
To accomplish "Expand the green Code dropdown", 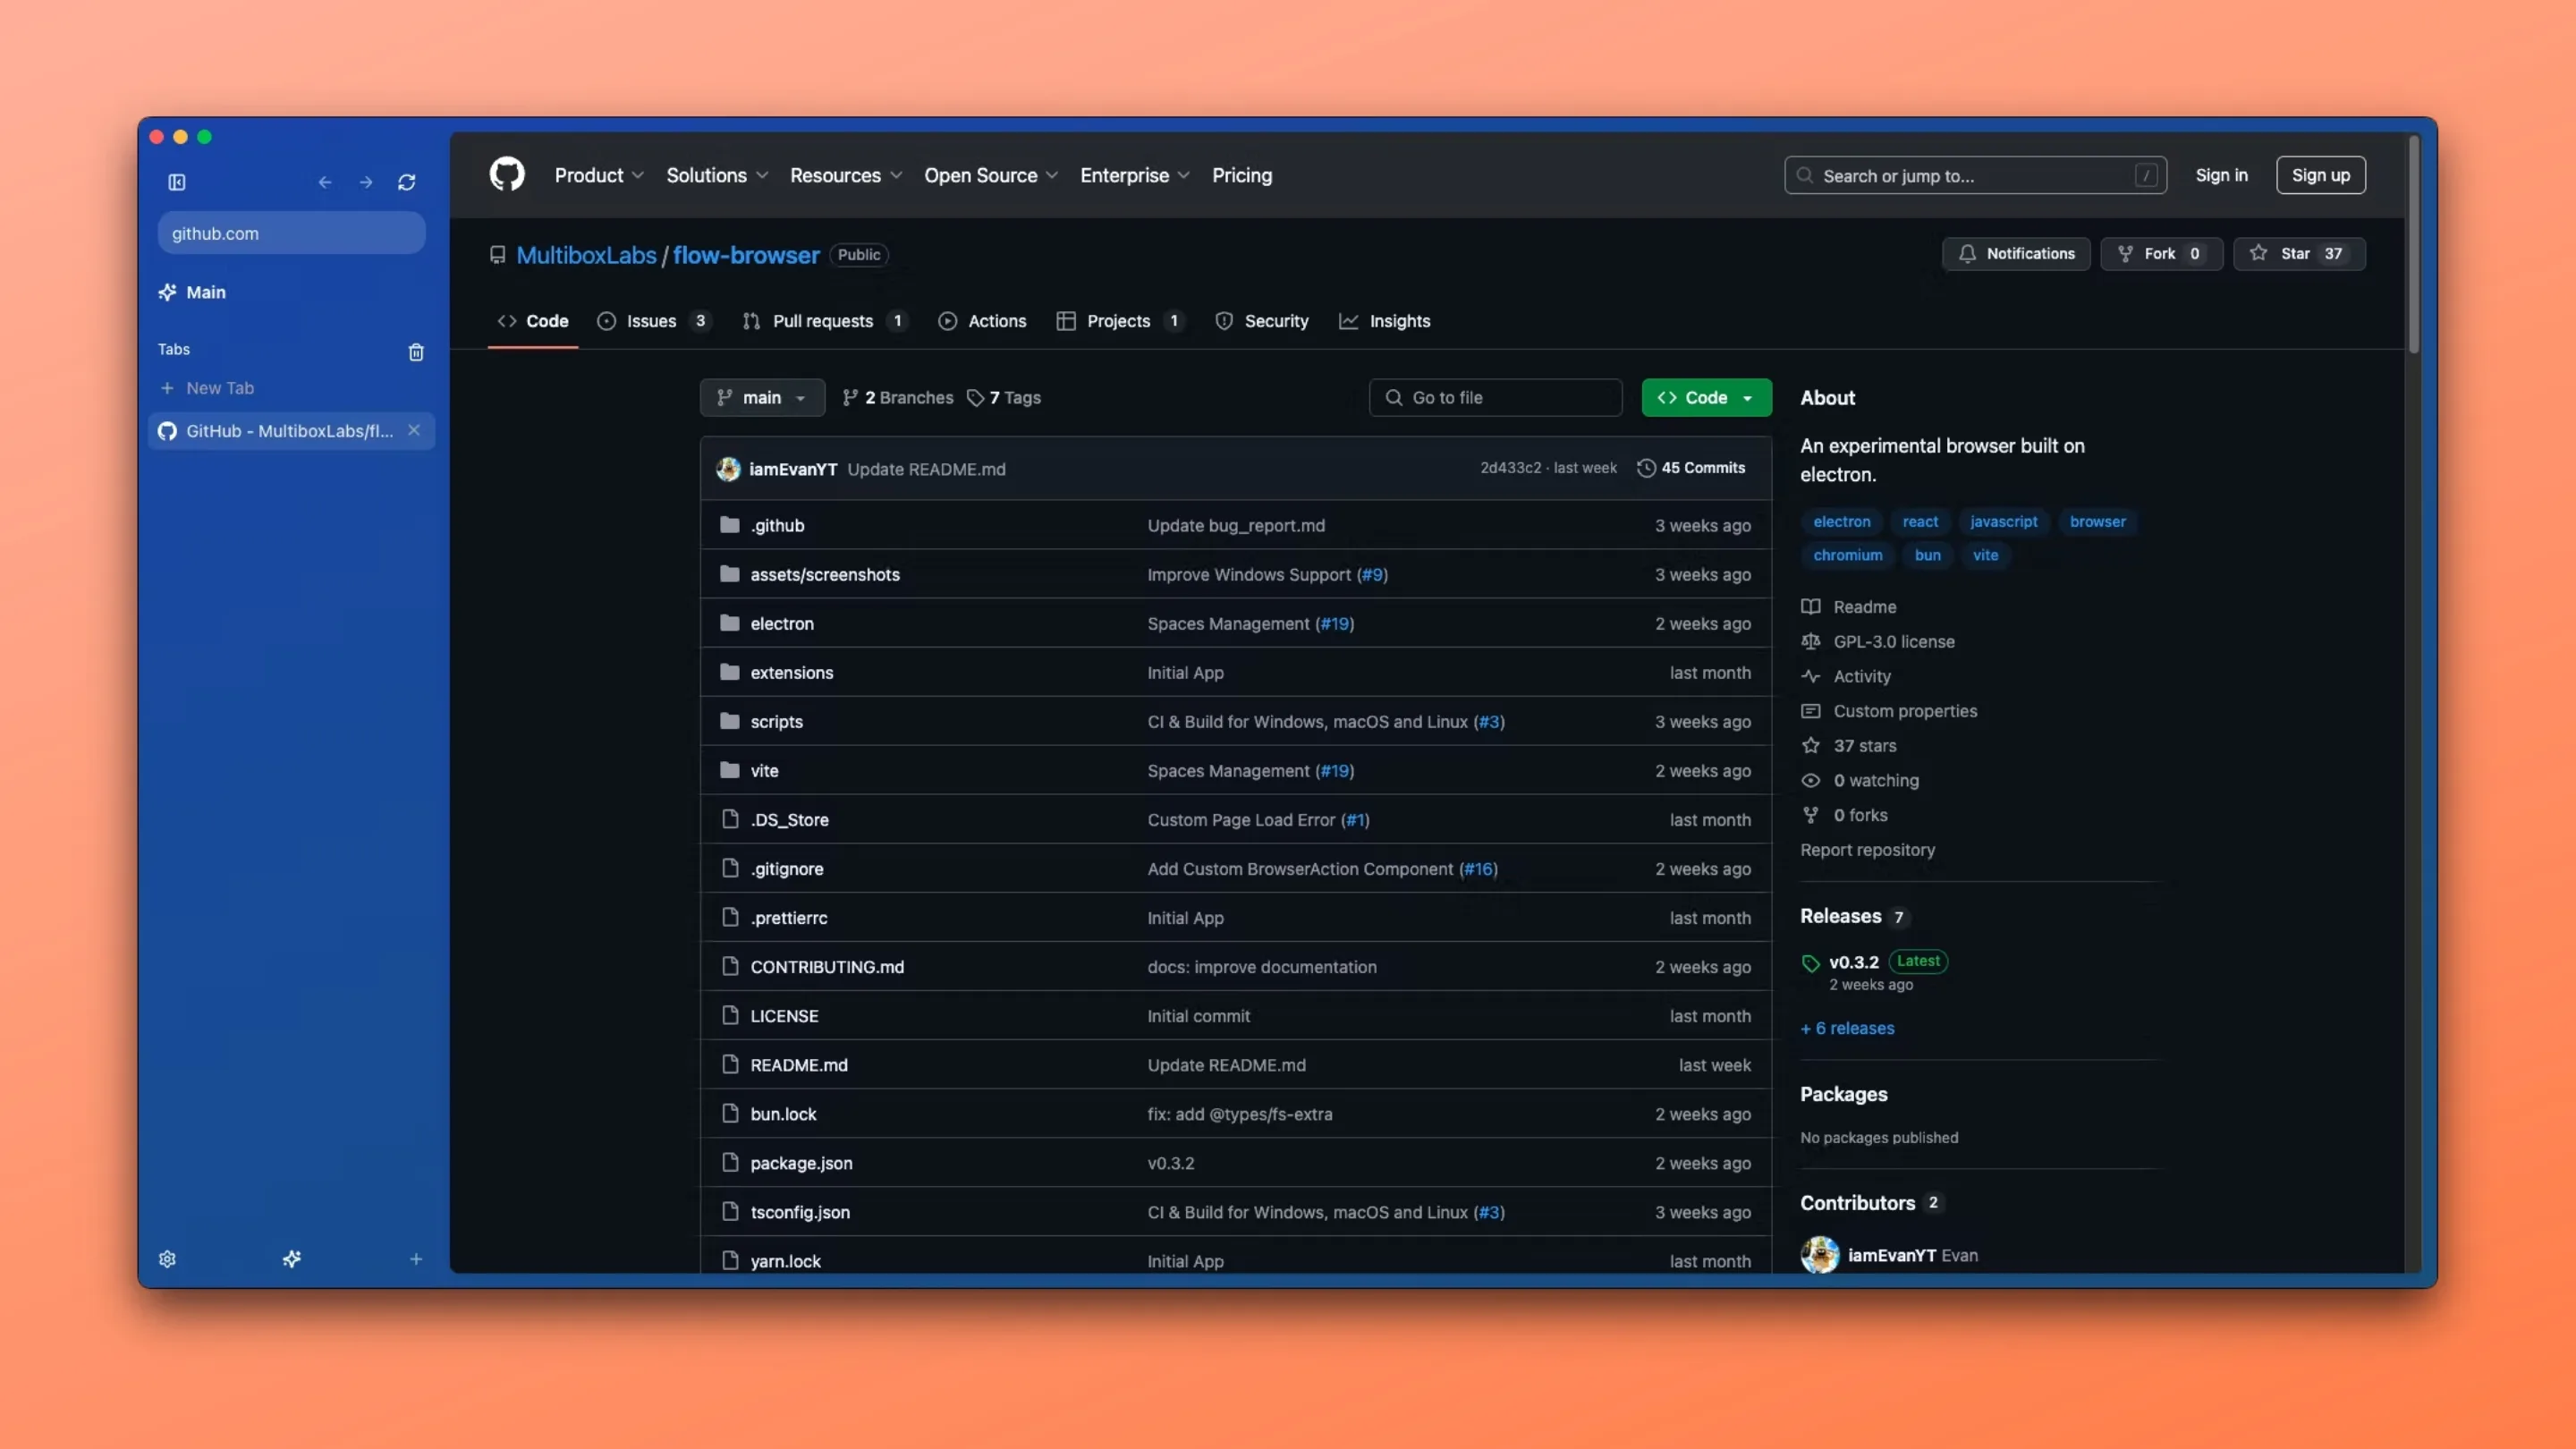I will (x=1706, y=398).
